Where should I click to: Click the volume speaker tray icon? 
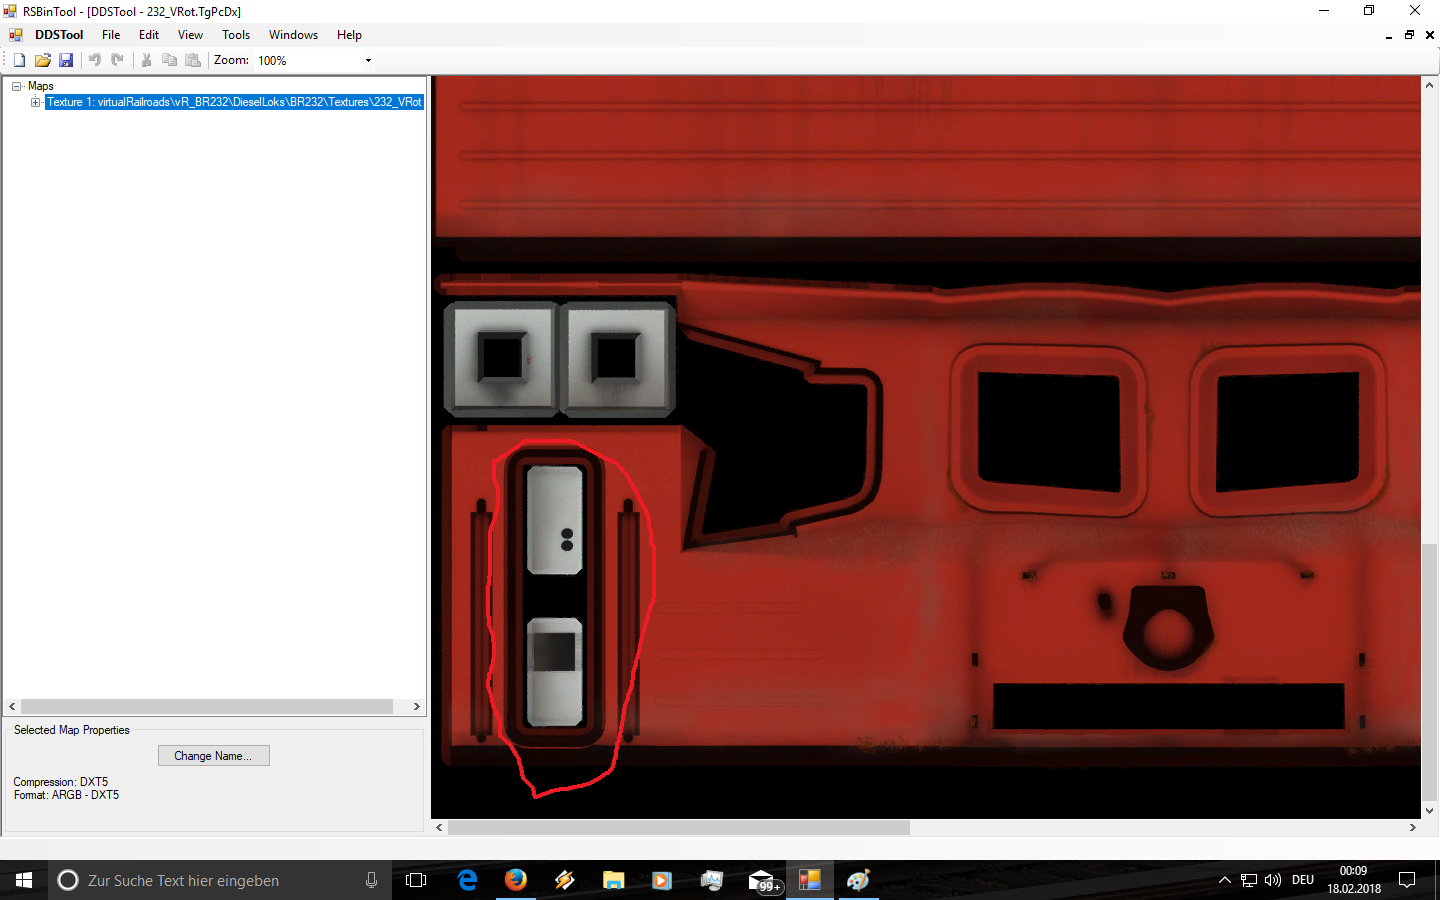[x=1273, y=880]
